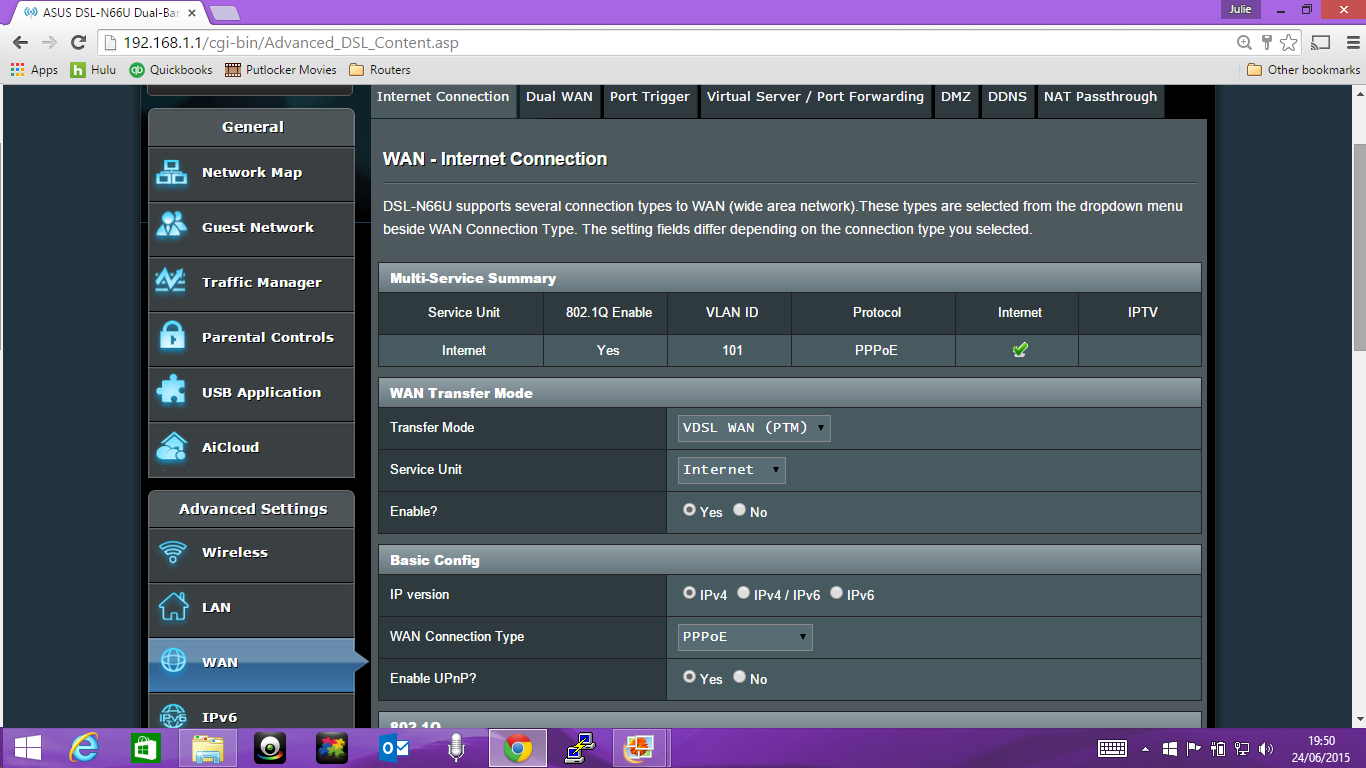
Task: Click the browser address bar URL
Action: click(x=291, y=43)
